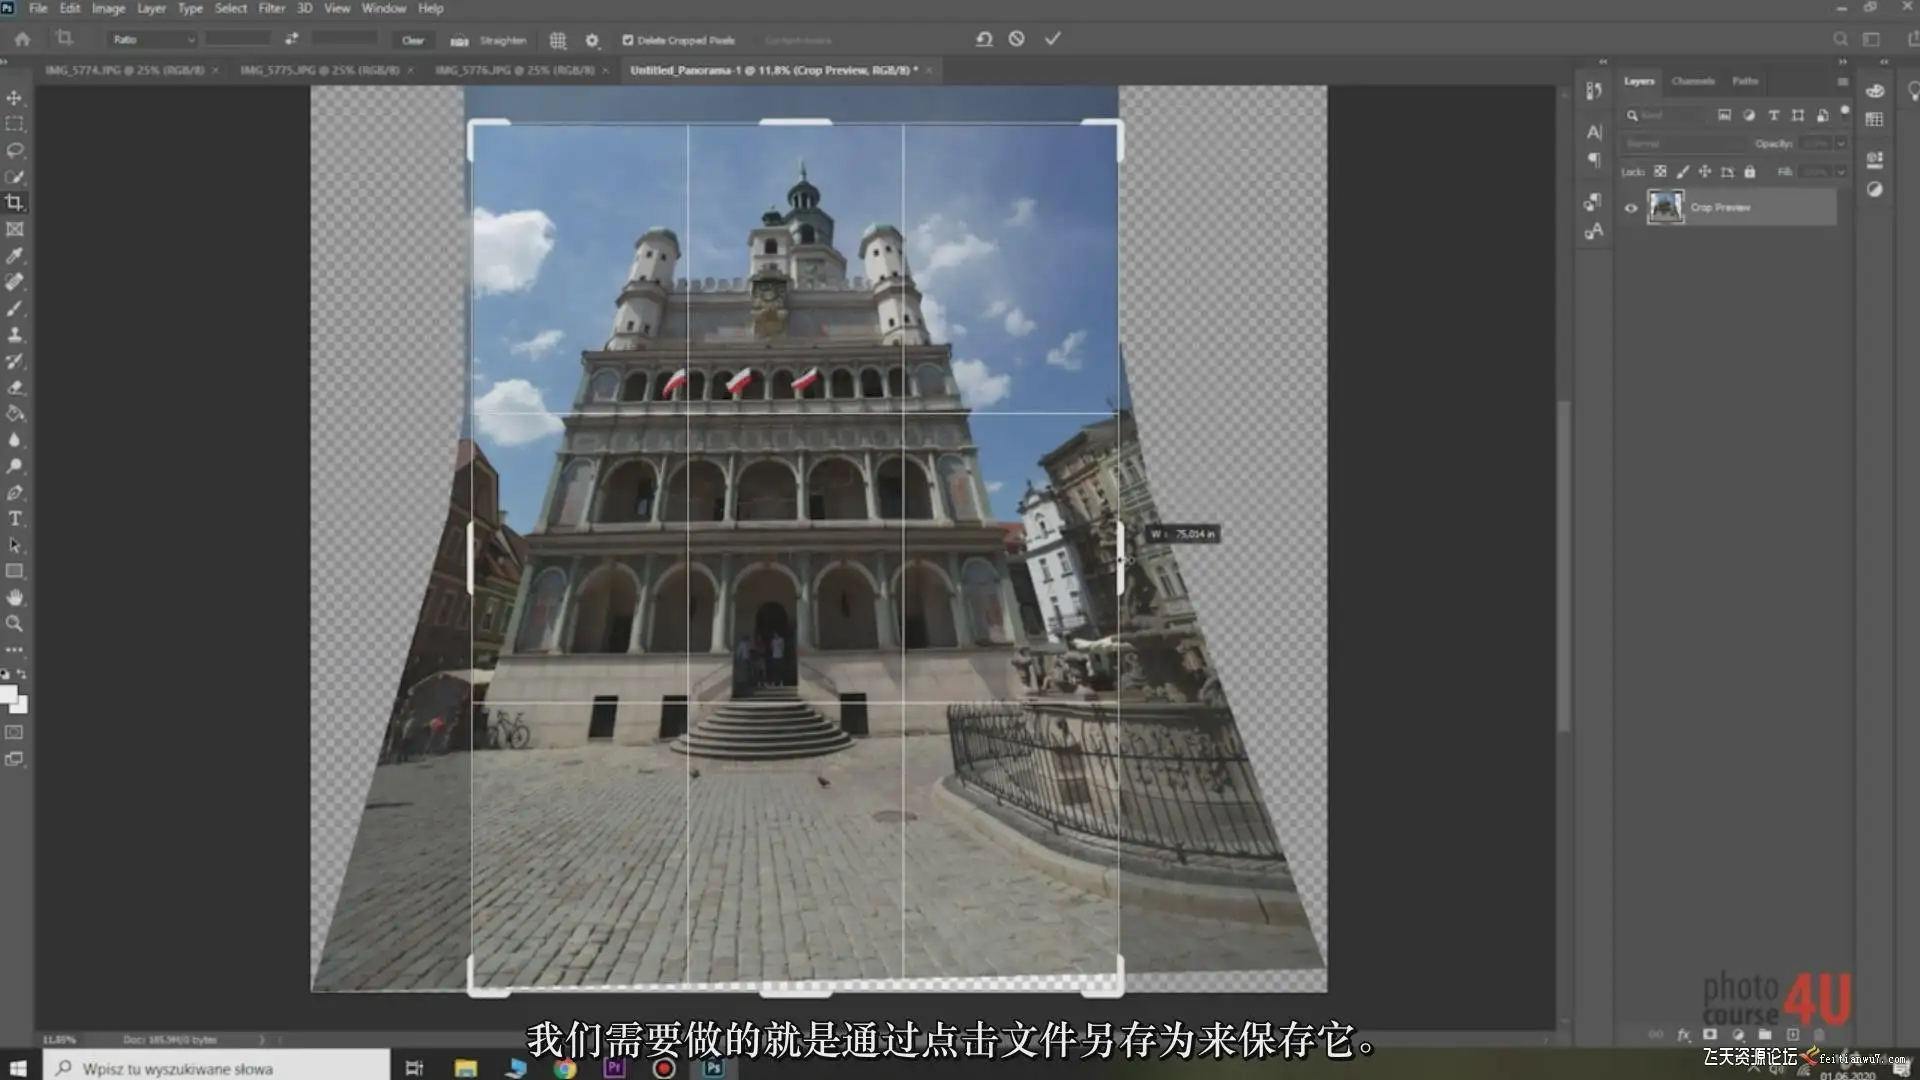This screenshot has height=1080, width=1920.
Task: Select the Eyedropper tool
Action: [15, 256]
